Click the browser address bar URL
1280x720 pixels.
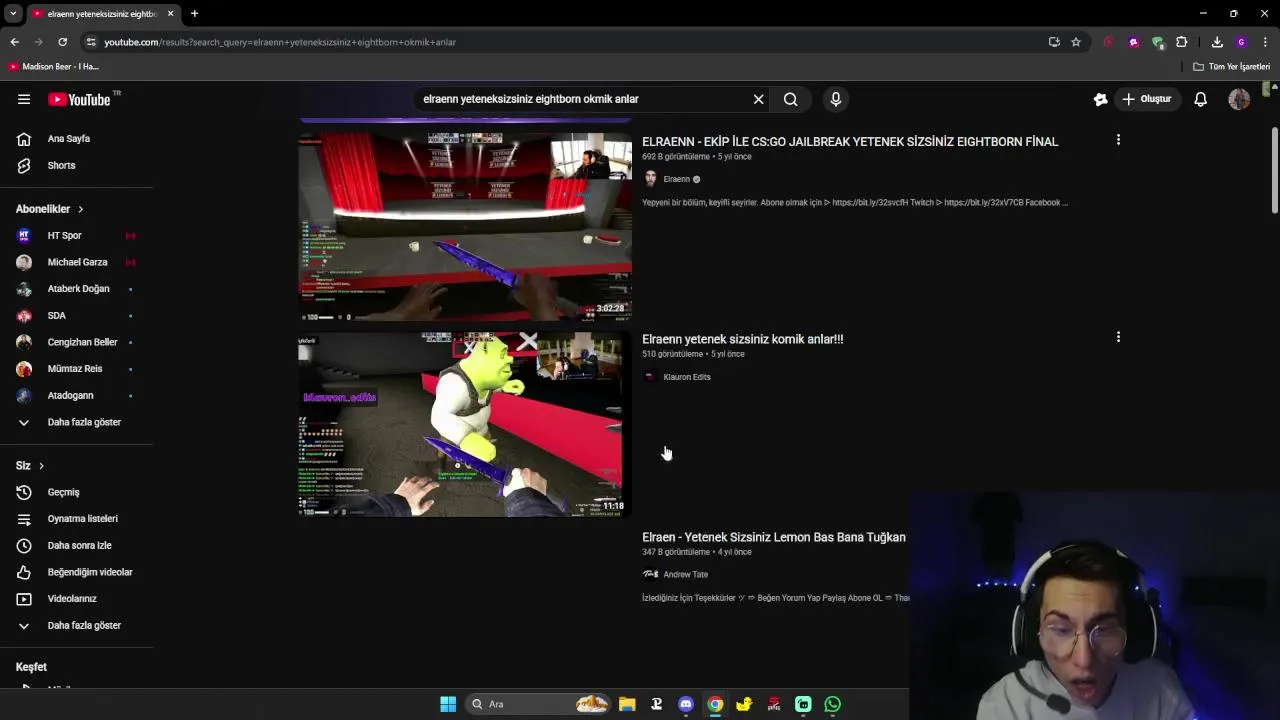[280, 42]
